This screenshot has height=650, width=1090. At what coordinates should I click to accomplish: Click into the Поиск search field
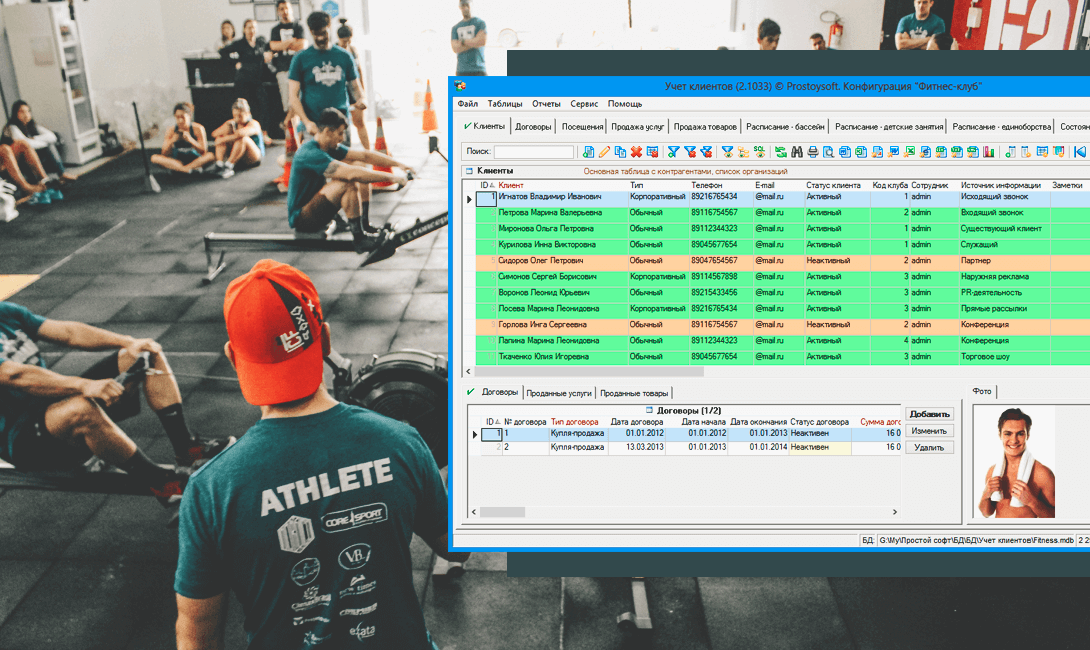point(534,152)
